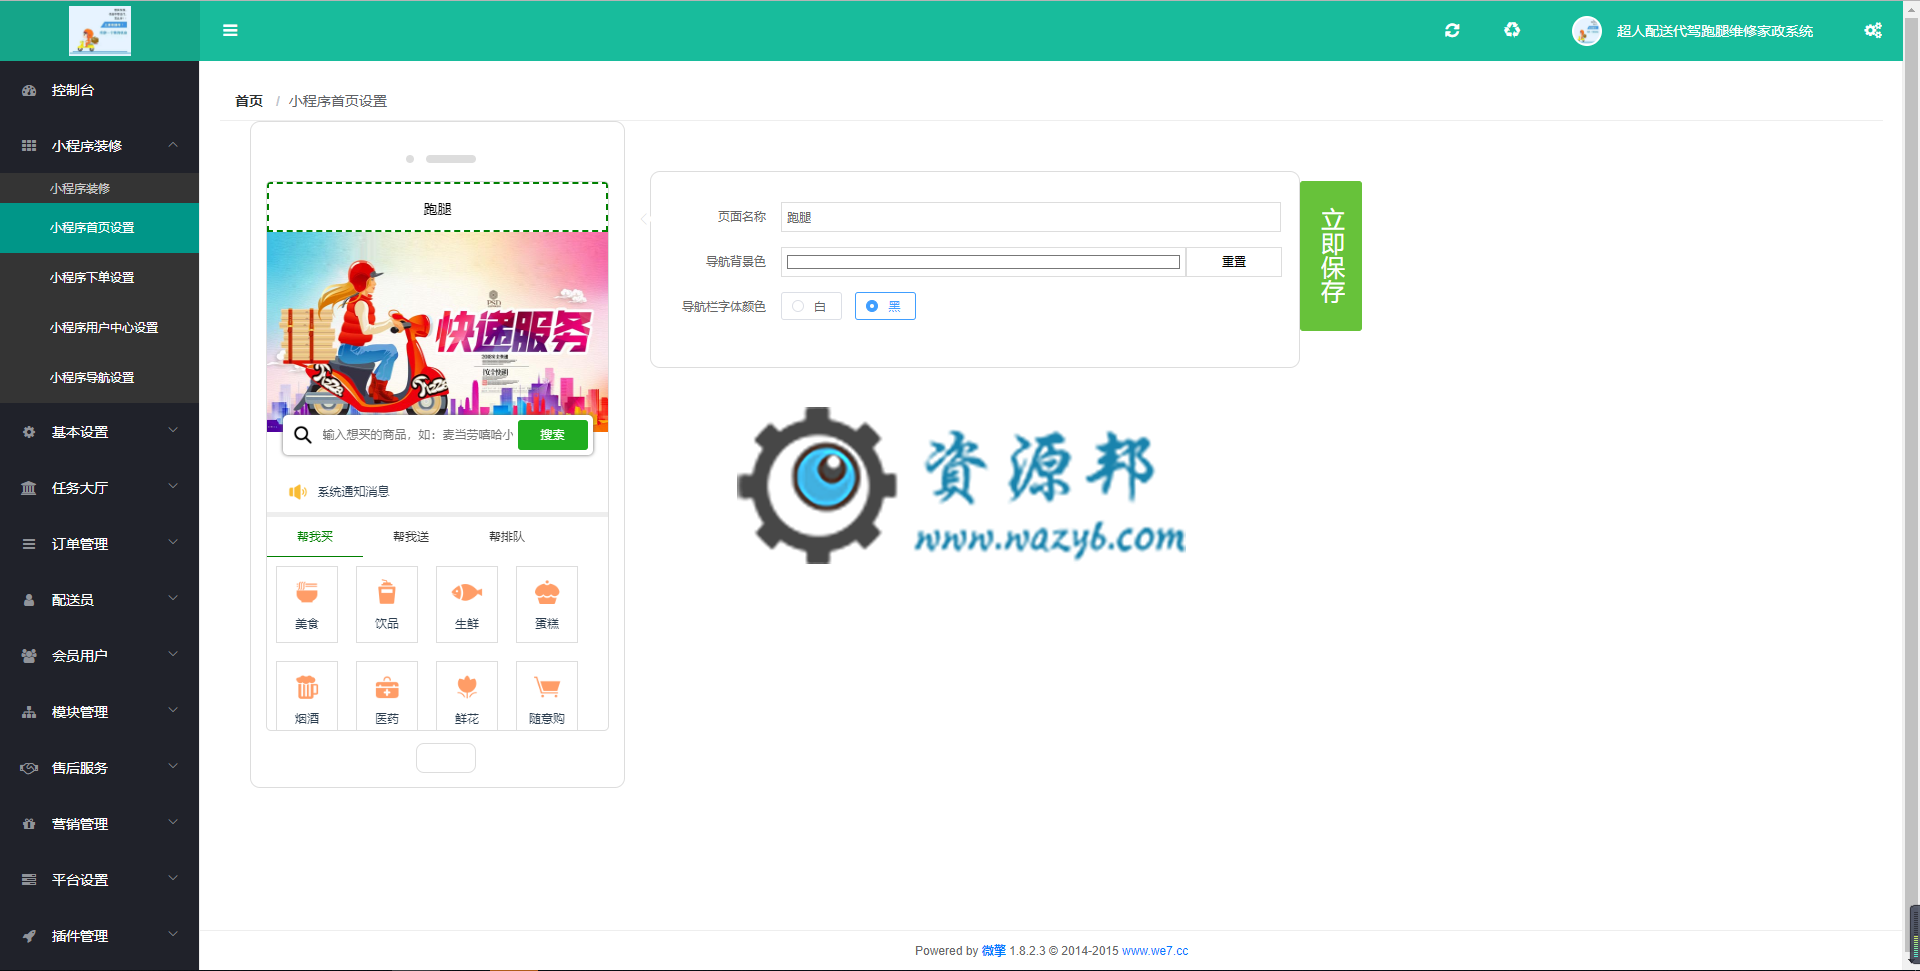This screenshot has width=1920, height=971.
Task: Click the preview search text field
Action: point(417,435)
